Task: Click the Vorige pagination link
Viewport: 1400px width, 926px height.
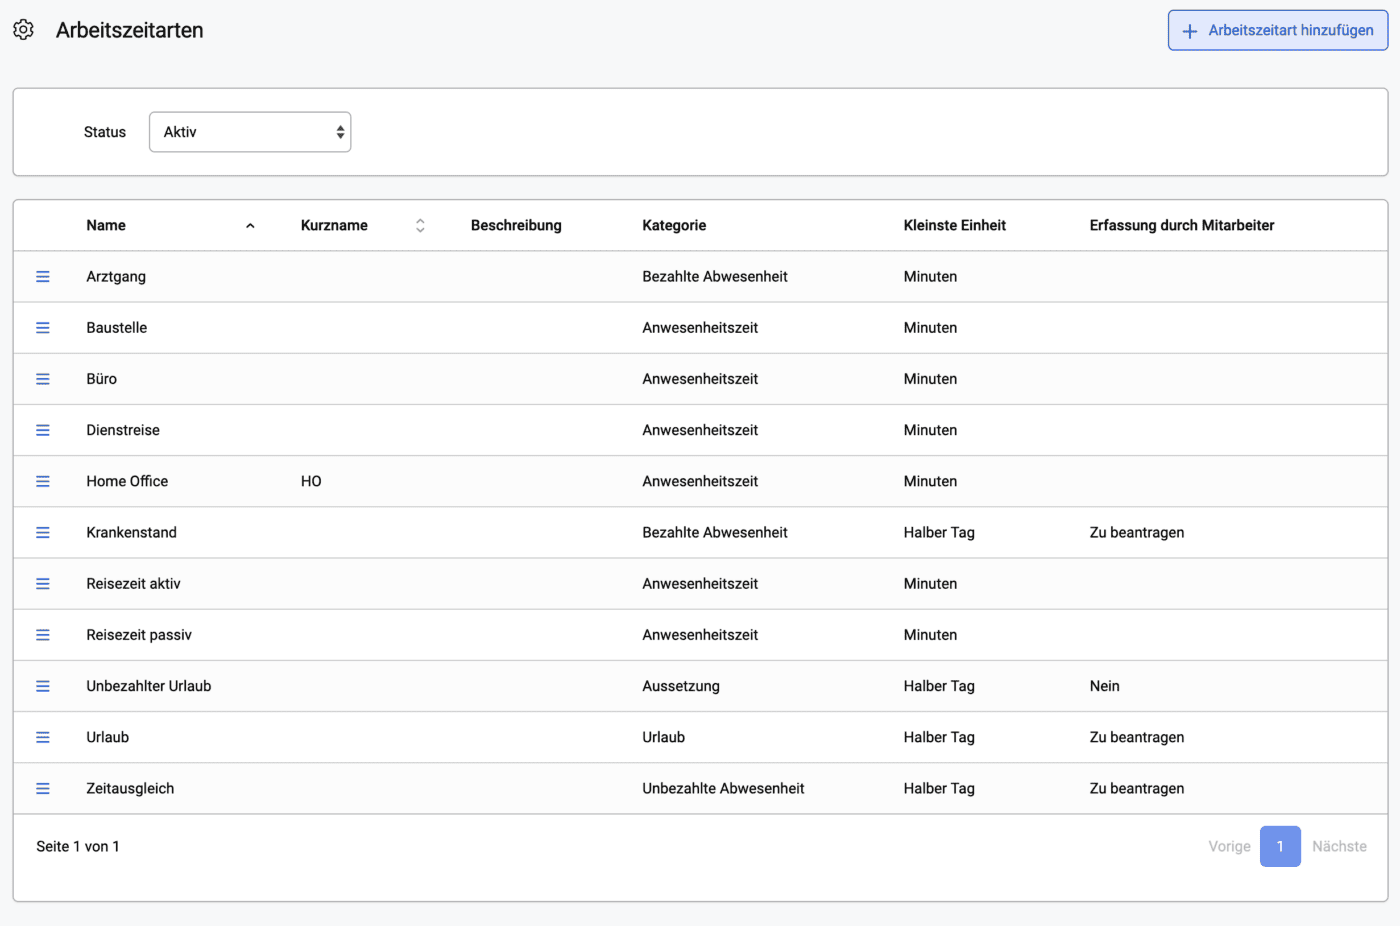Action: [1229, 846]
